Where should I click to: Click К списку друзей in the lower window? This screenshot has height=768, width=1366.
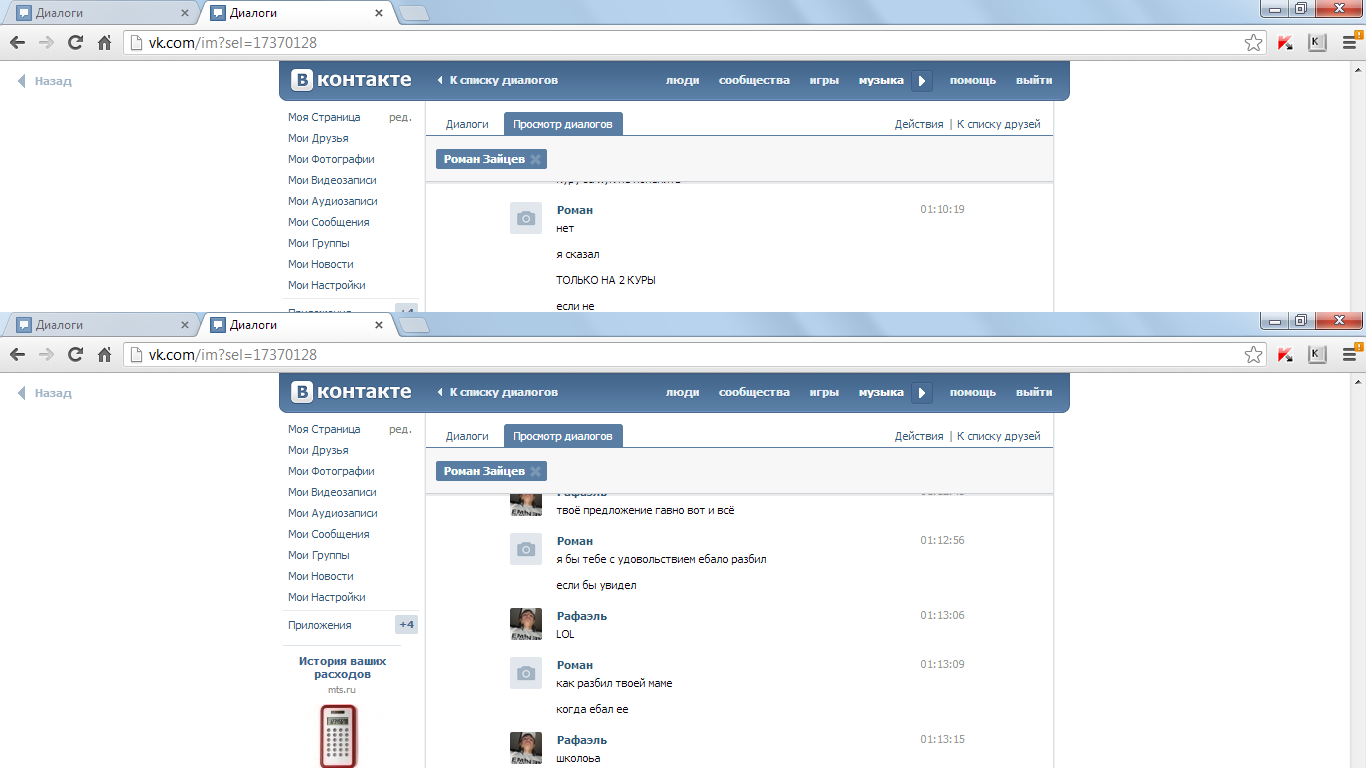point(999,436)
